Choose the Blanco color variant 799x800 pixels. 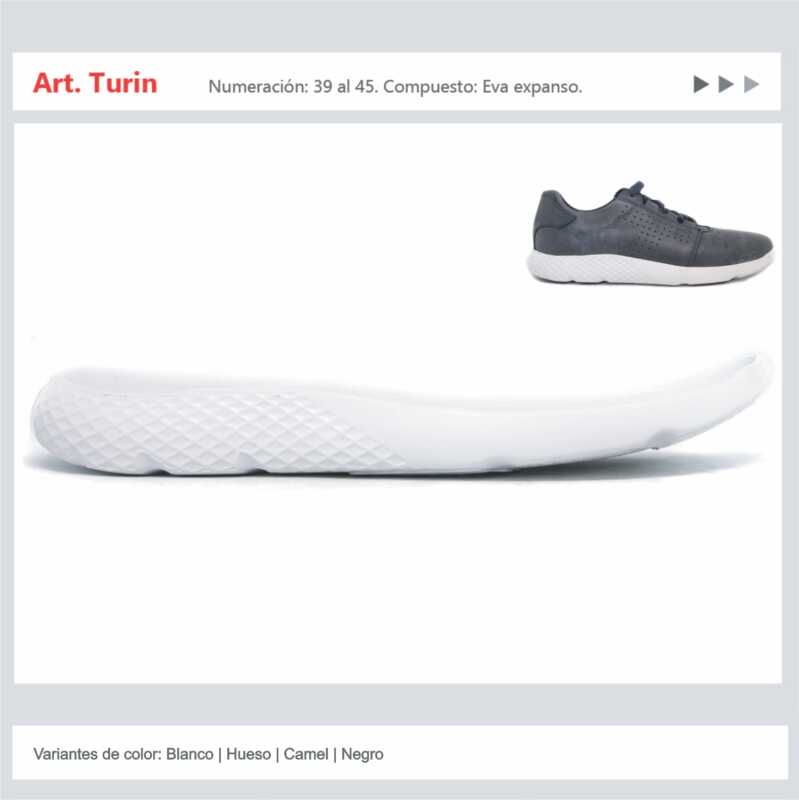190,754
